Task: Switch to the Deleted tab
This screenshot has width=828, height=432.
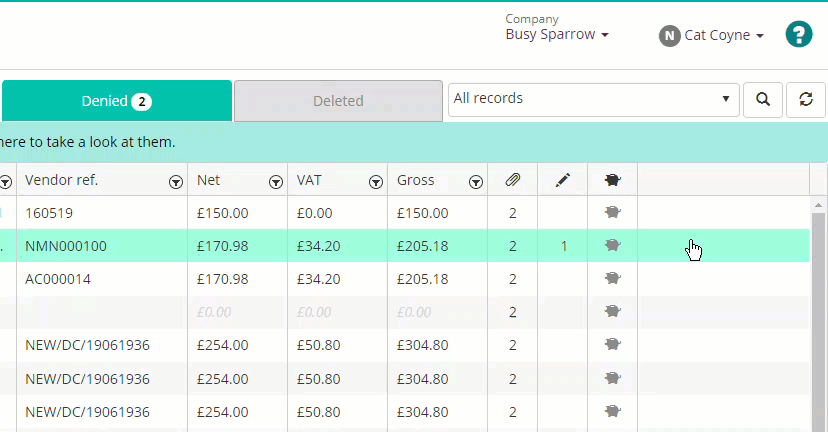Action: tap(338, 101)
